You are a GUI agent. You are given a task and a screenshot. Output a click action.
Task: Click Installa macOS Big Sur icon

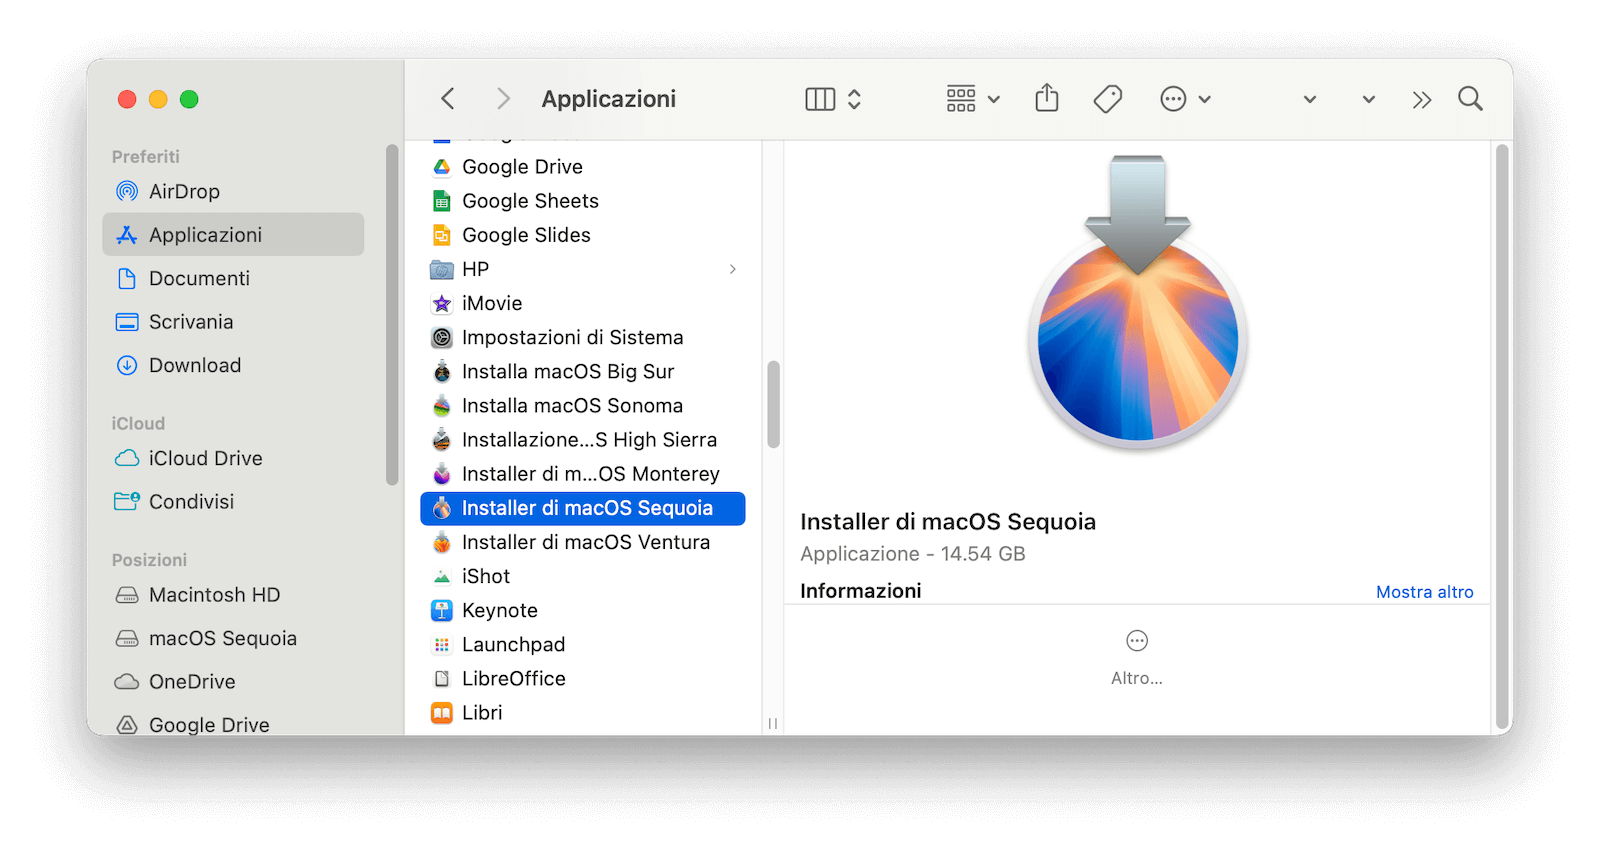pos(442,371)
